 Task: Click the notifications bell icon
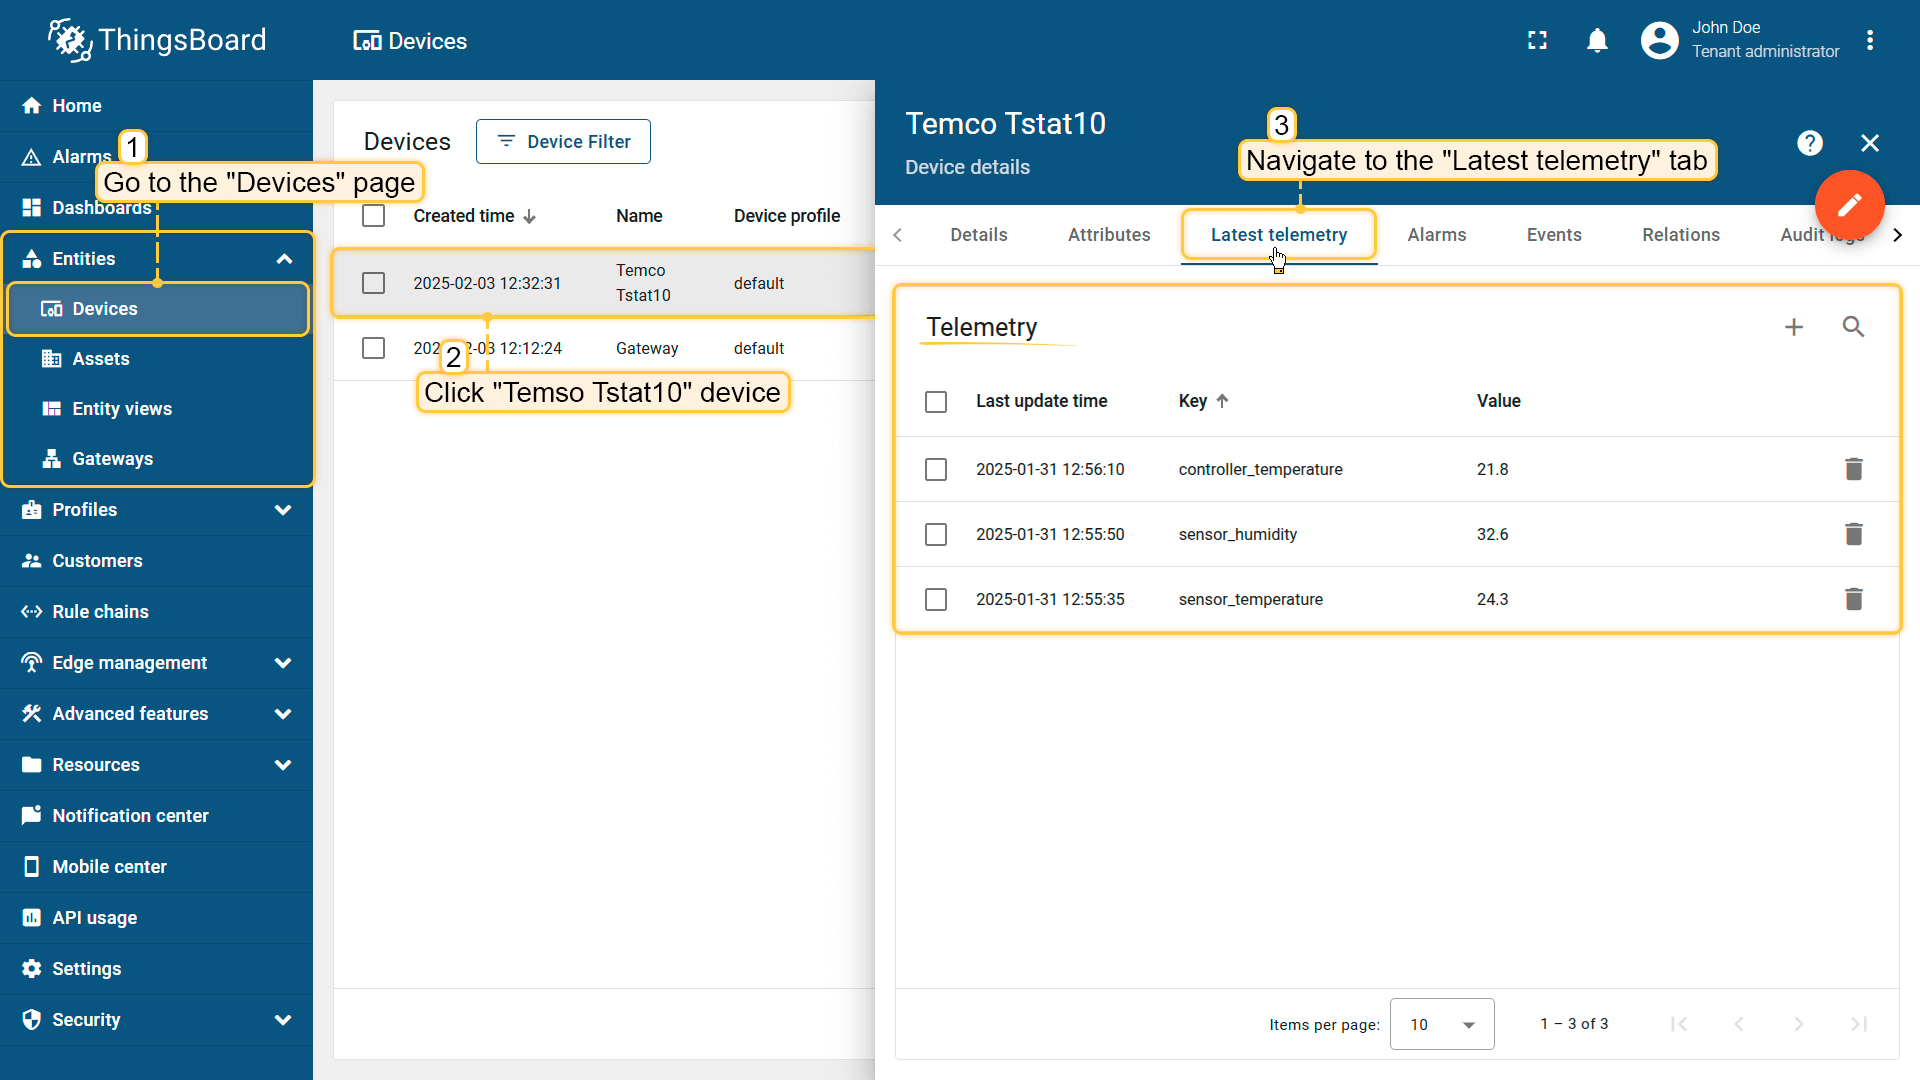tap(1597, 41)
